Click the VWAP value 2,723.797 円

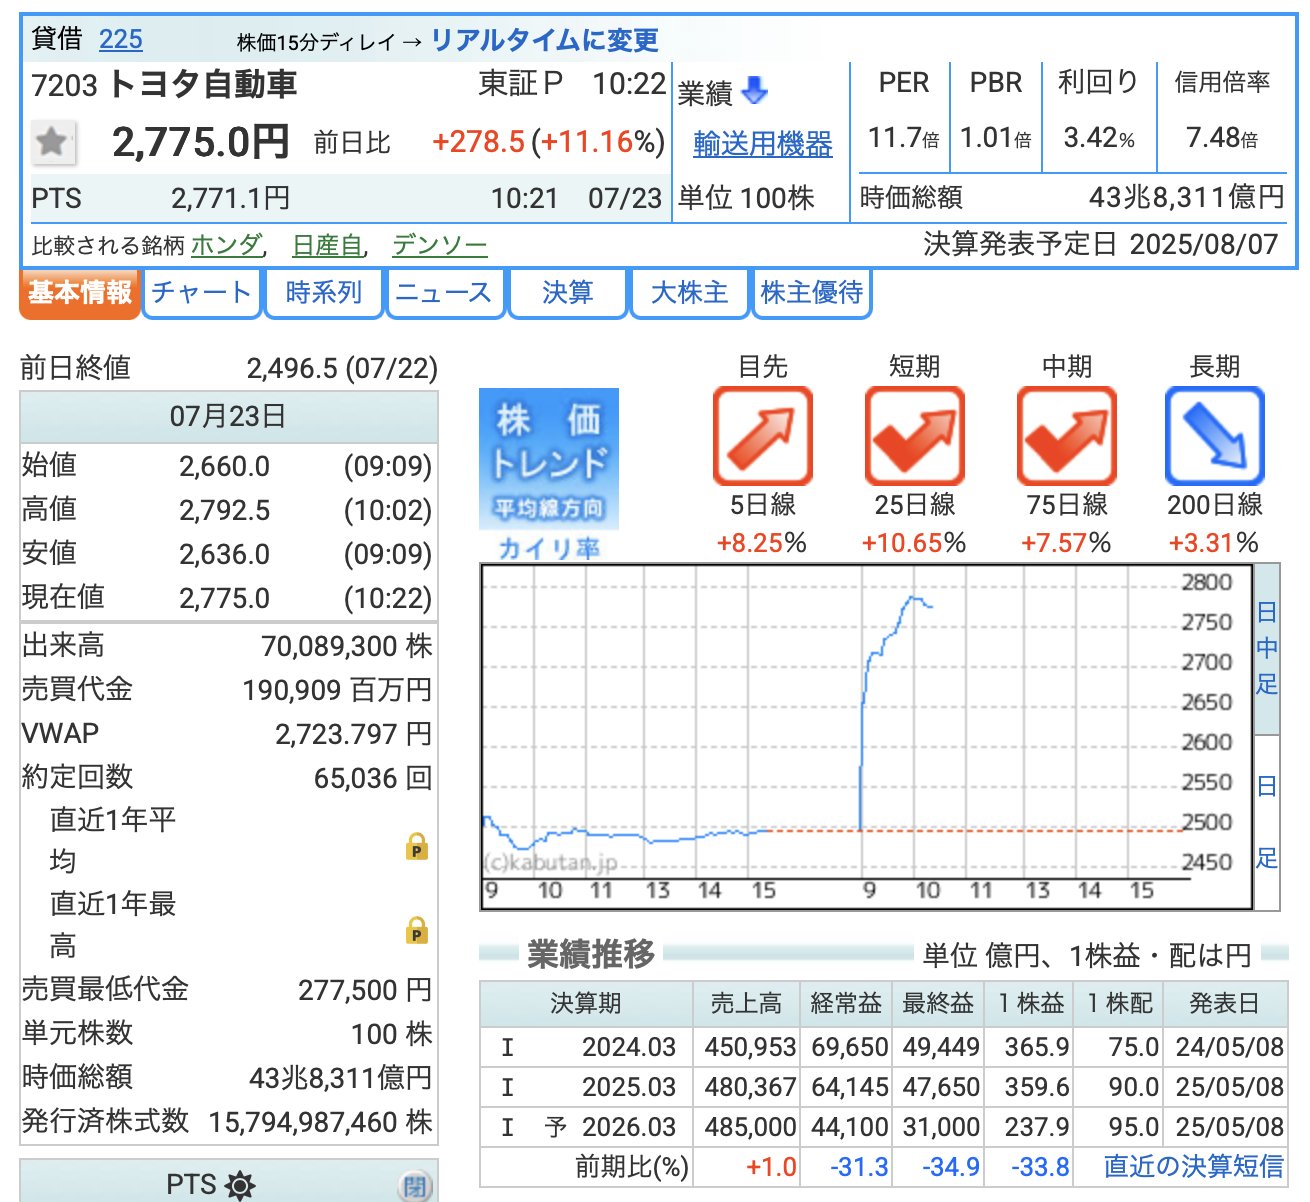click(354, 734)
